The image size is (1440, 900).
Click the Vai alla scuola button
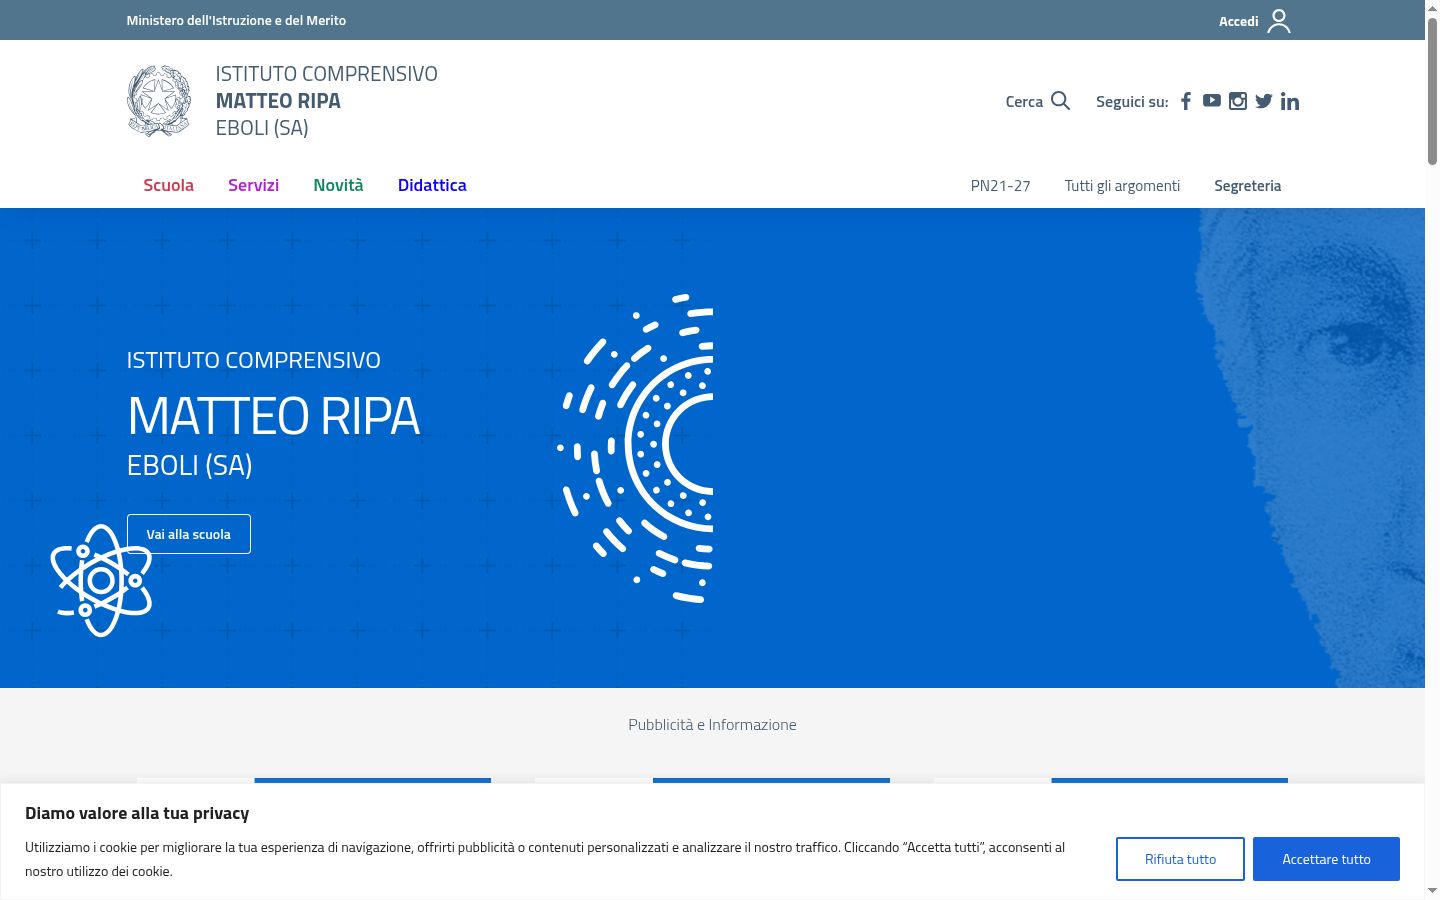tap(189, 534)
